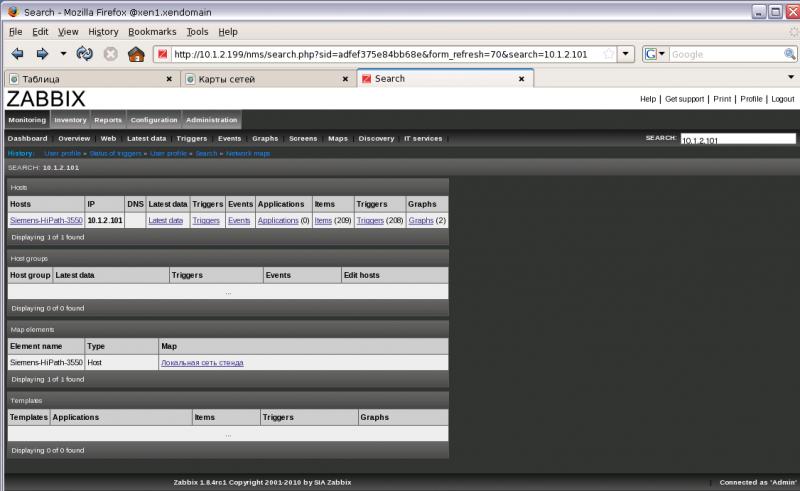Click the Print link
800x491 pixels.
pyautogui.click(x=722, y=99)
